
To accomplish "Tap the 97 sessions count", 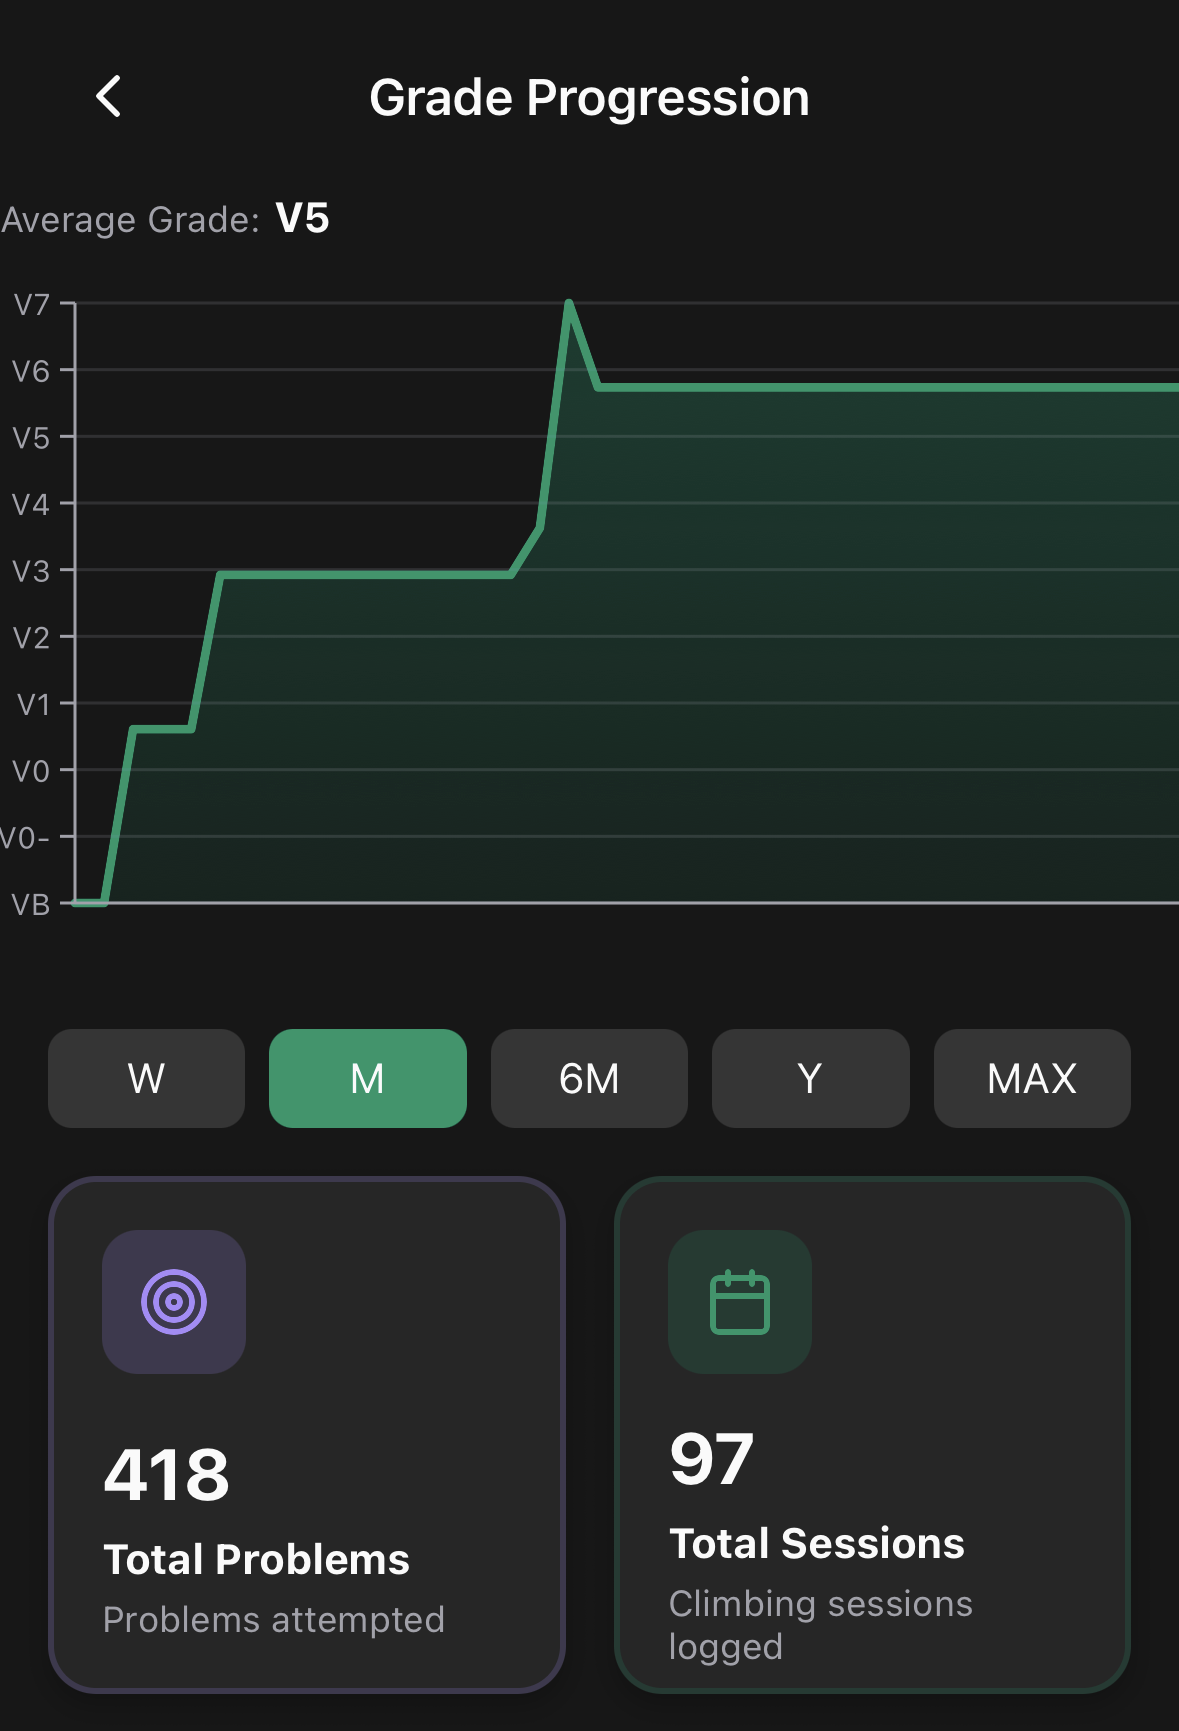I will click(x=712, y=1459).
